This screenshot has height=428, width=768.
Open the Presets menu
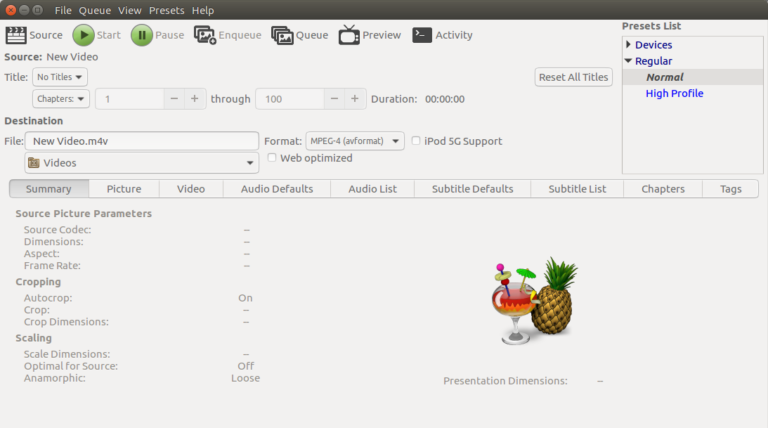(167, 10)
